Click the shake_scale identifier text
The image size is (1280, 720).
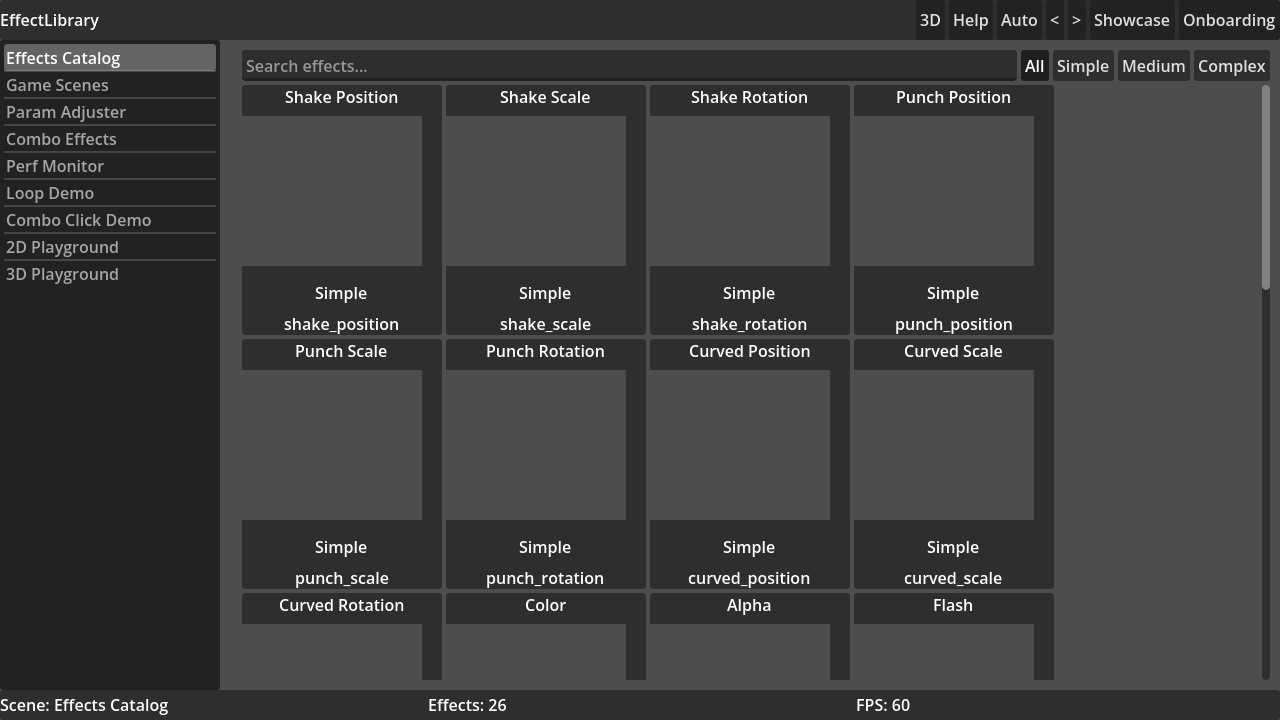pyautogui.click(x=545, y=324)
